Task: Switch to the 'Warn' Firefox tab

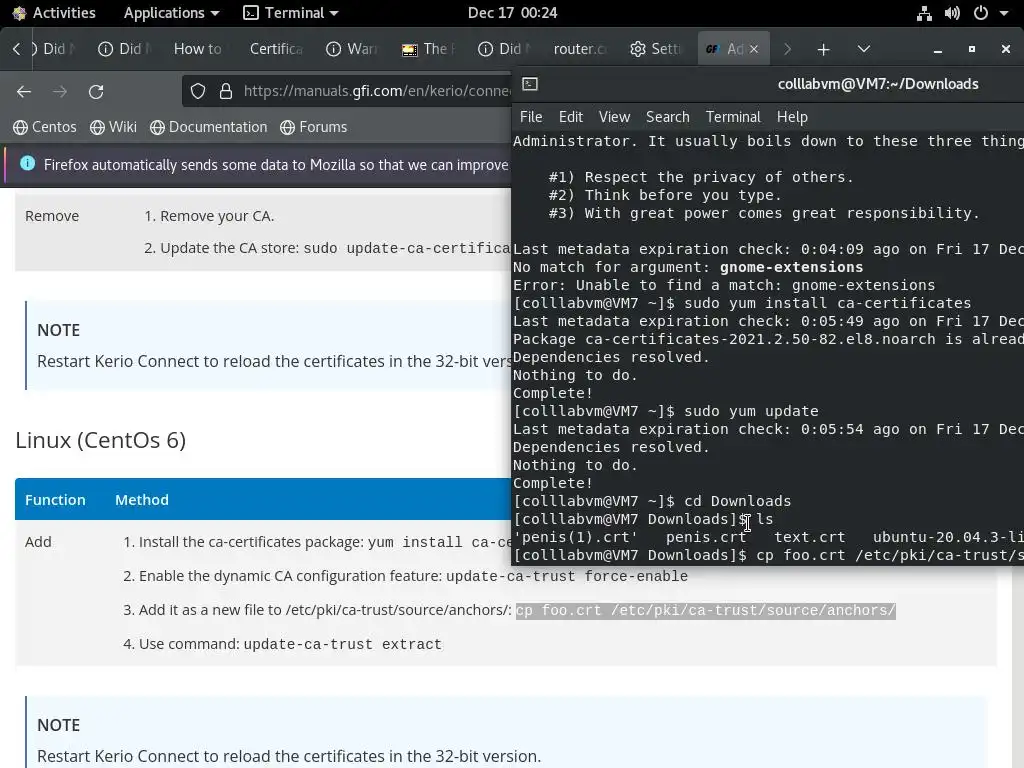Action: 353,49
